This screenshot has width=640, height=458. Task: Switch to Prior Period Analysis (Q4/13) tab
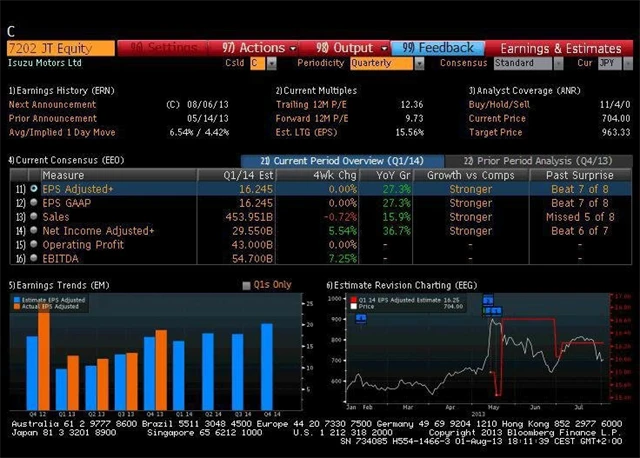click(538, 161)
